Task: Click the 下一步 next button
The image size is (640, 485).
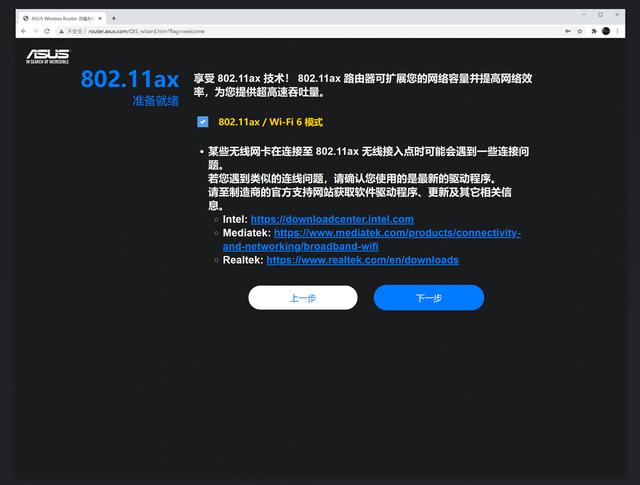Action: pos(429,298)
